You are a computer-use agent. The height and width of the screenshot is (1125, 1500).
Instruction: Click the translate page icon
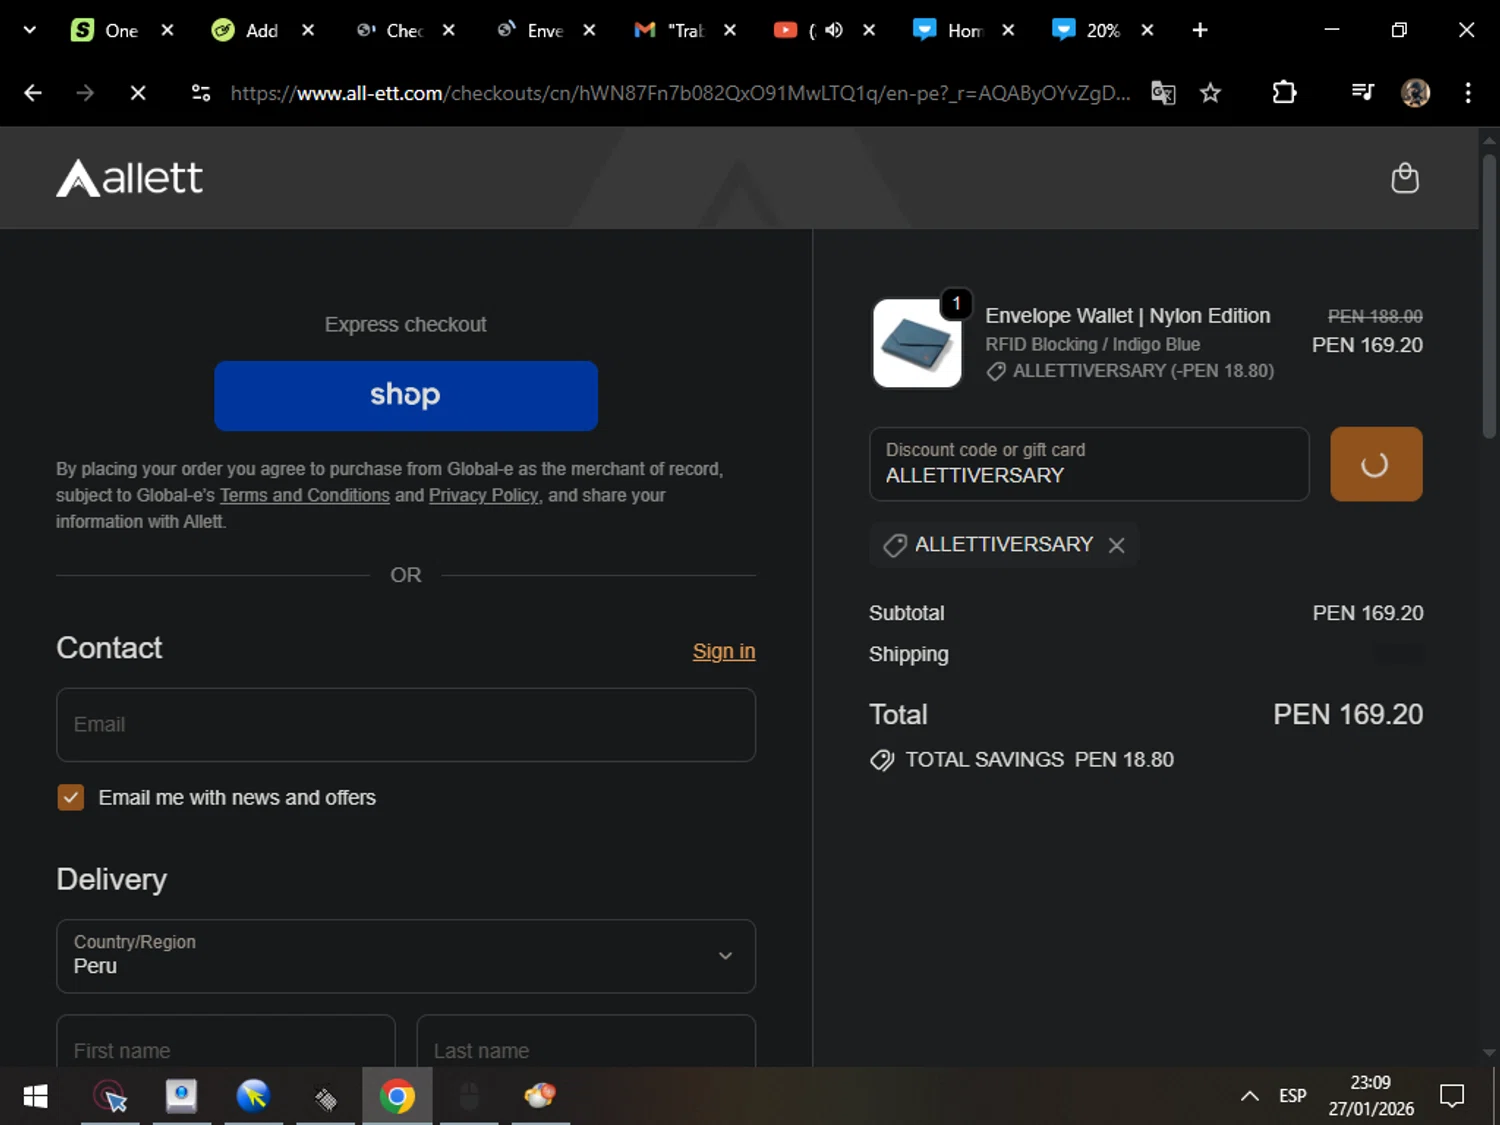point(1163,93)
